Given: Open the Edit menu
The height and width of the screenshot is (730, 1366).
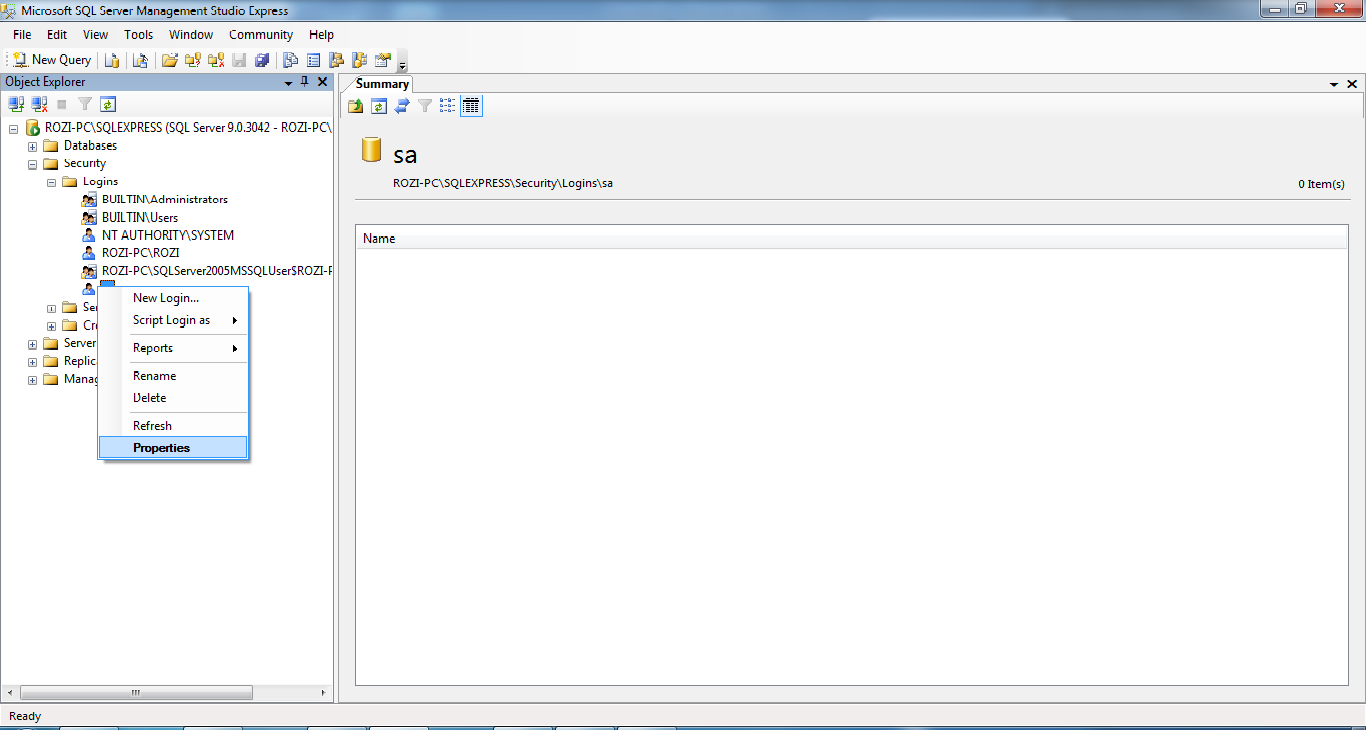Looking at the screenshot, I should (x=57, y=35).
